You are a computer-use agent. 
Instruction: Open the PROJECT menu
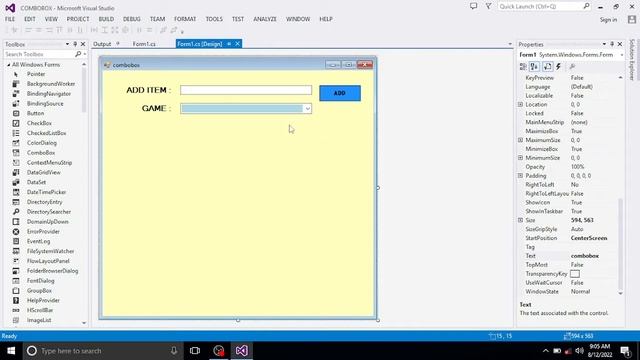pyautogui.click(x=78, y=19)
